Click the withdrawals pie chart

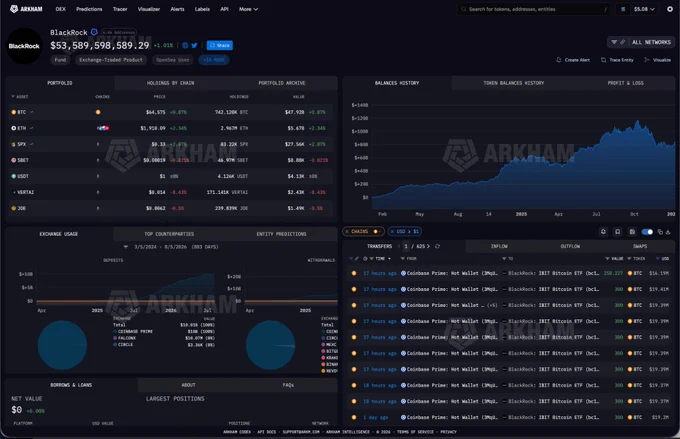271,345
